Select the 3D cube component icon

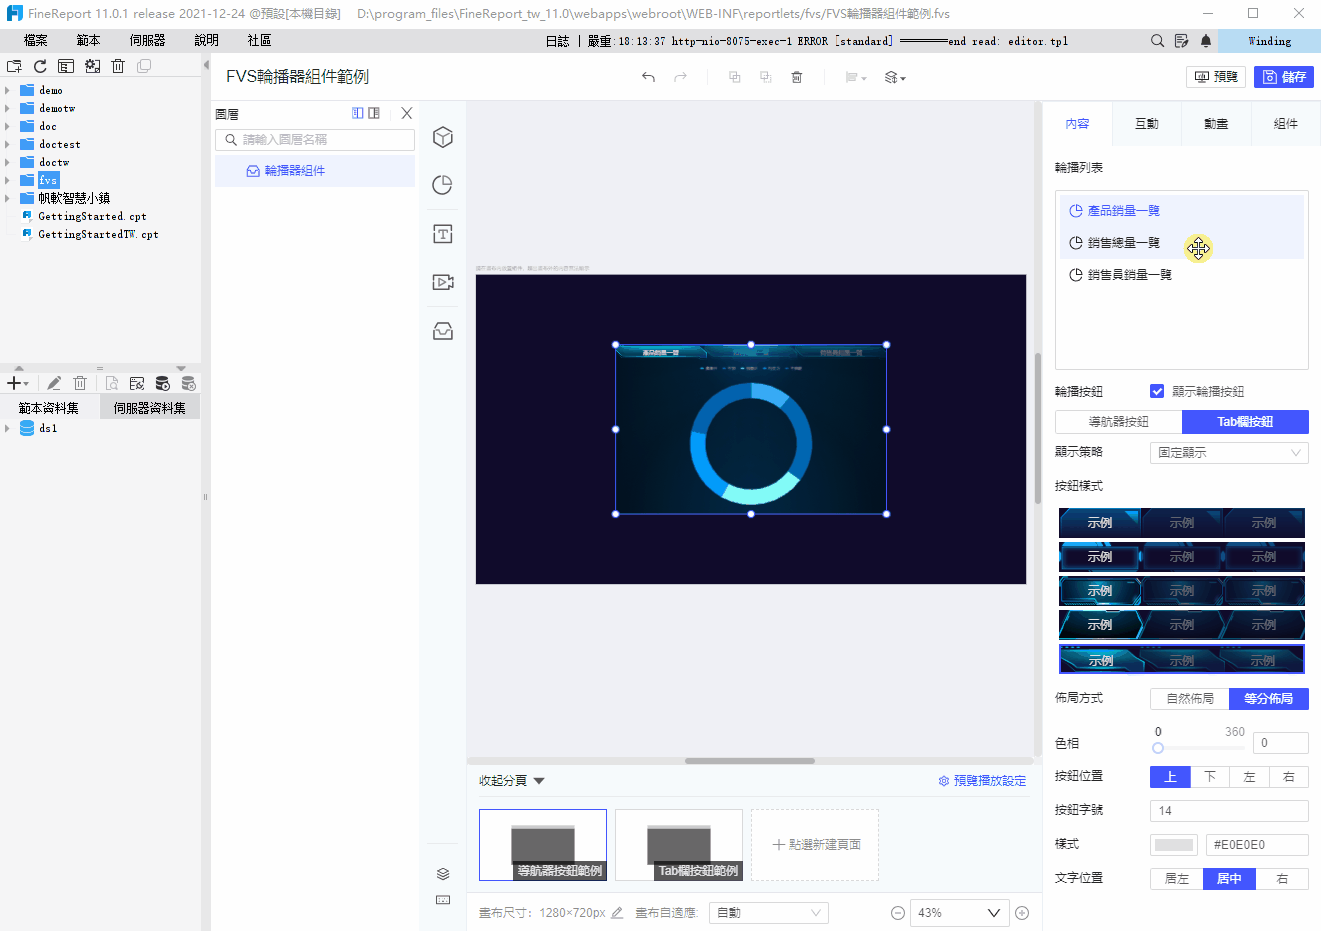(443, 137)
